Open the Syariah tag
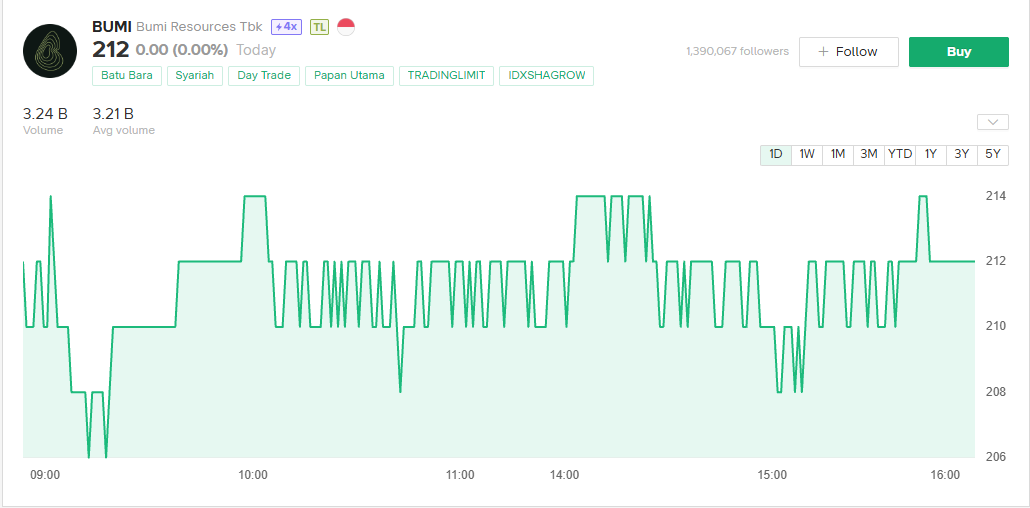 (x=194, y=76)
